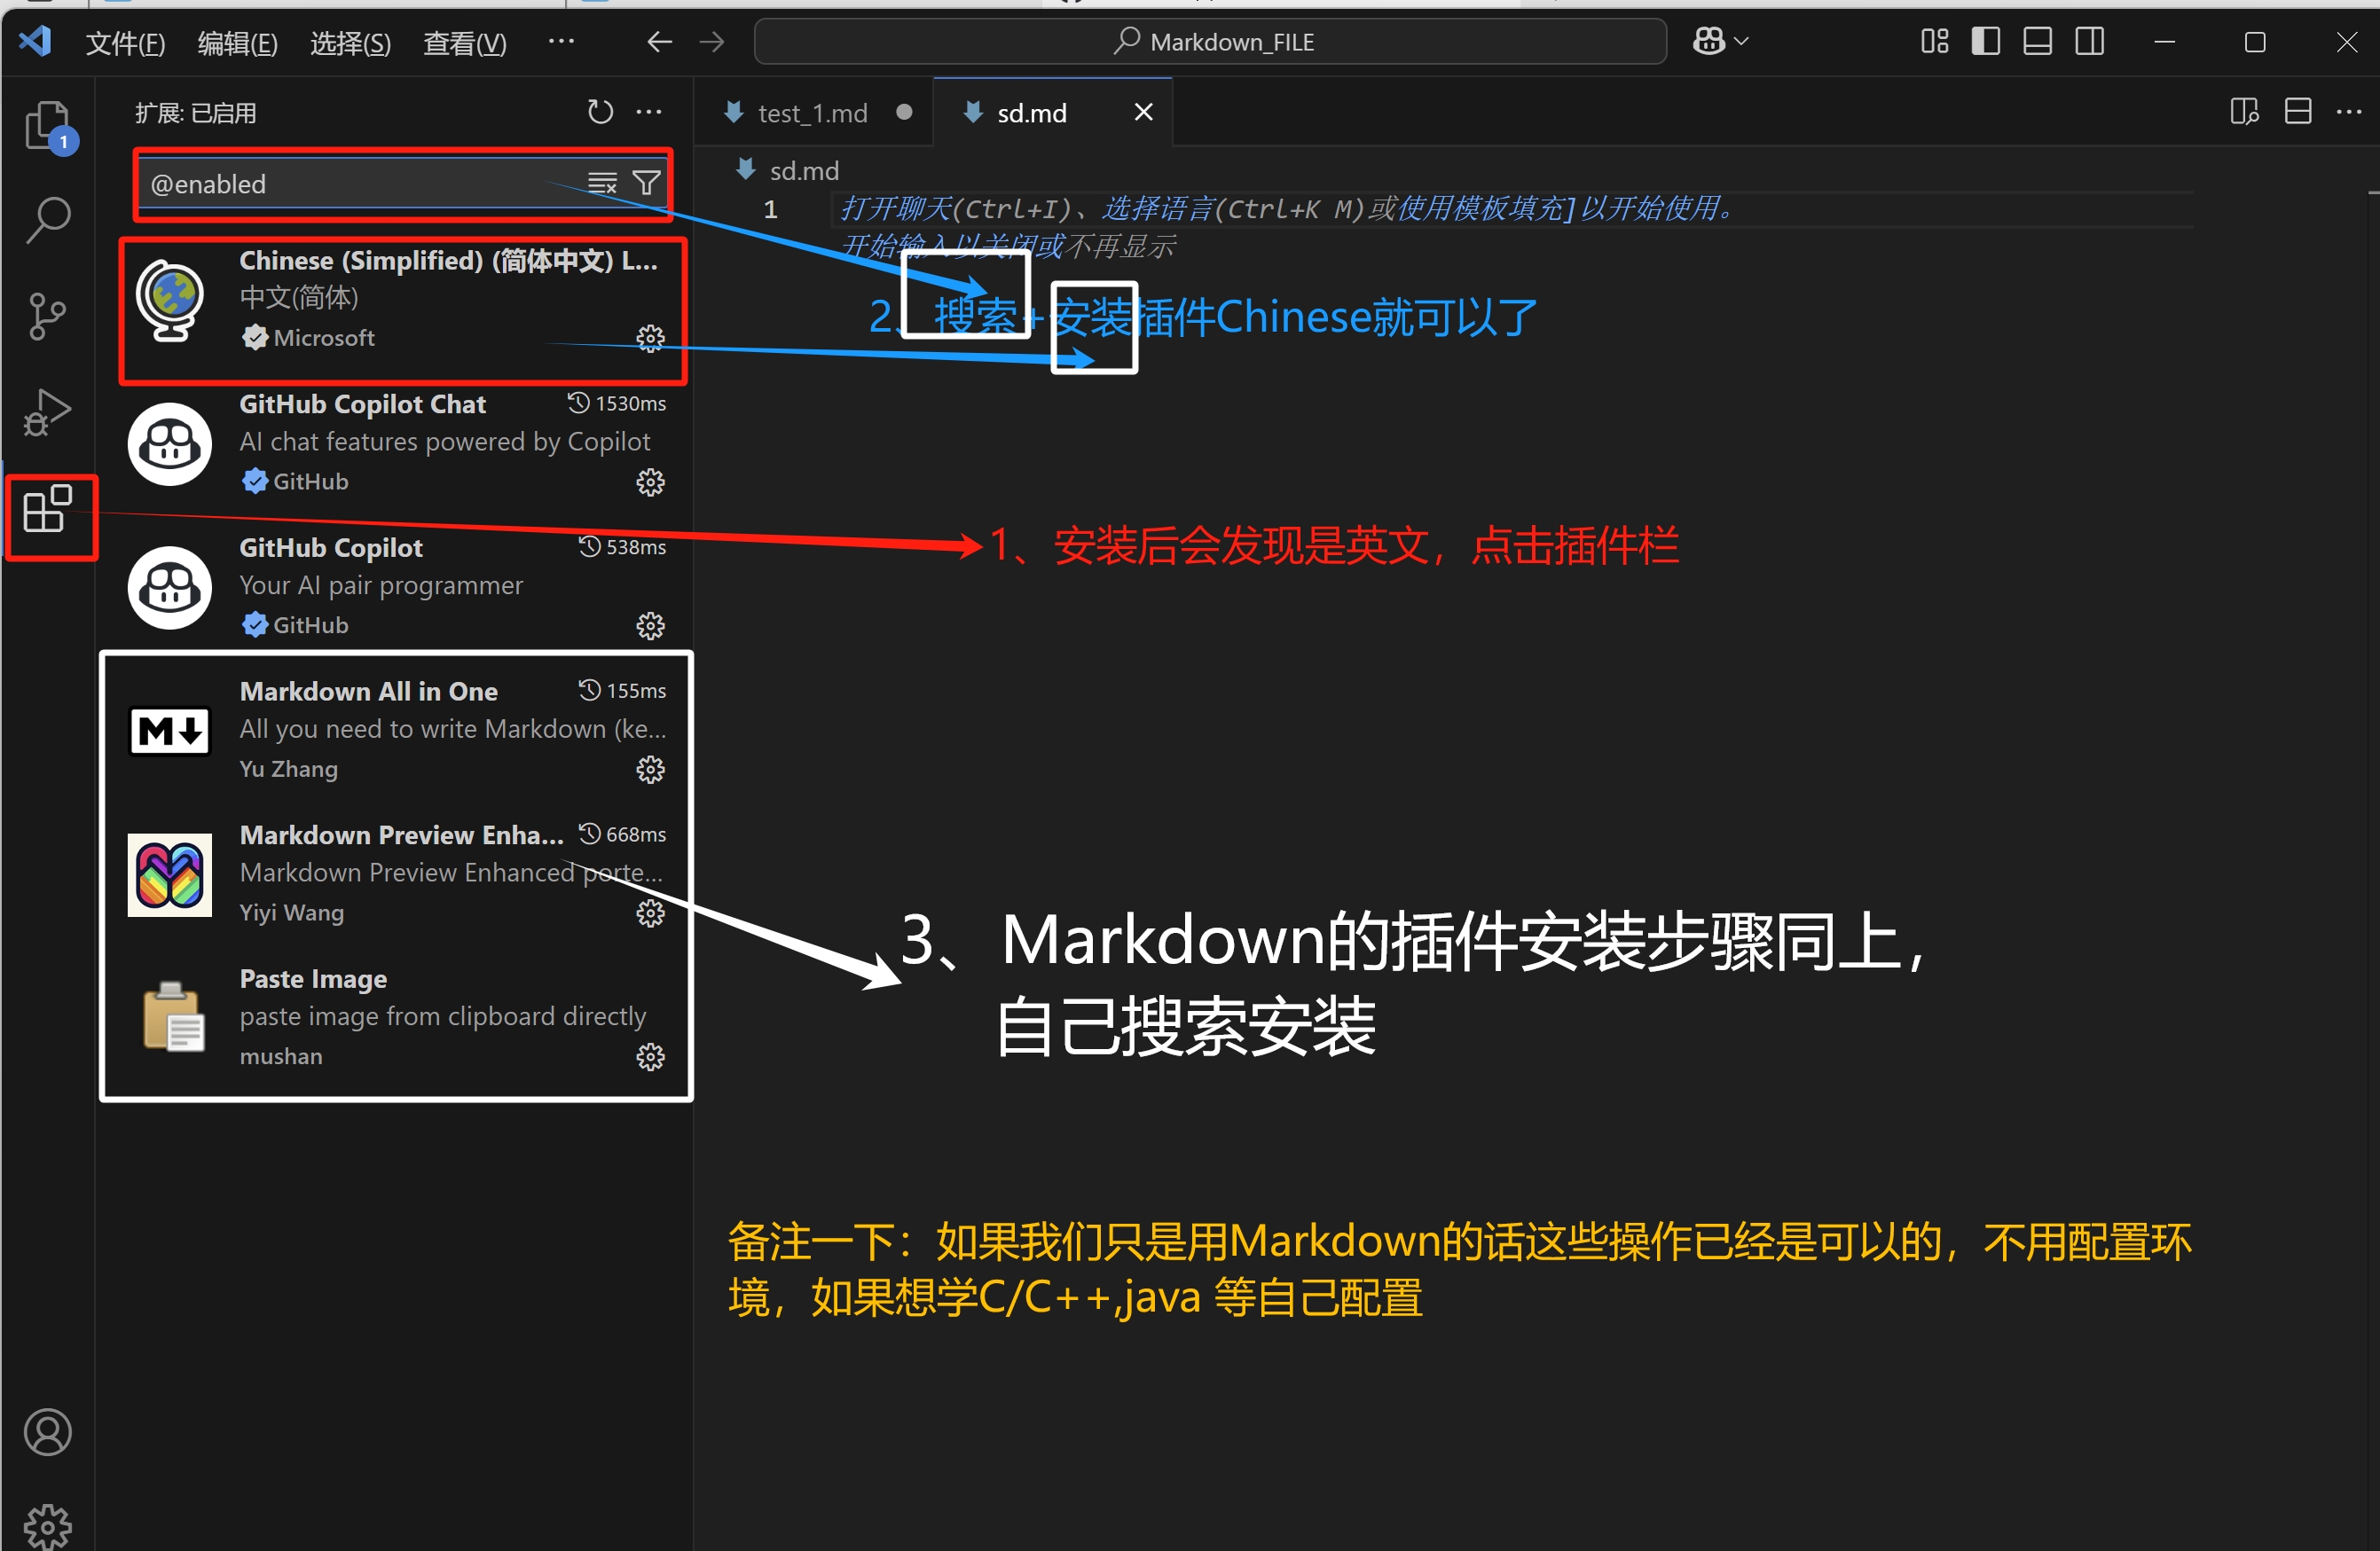Toggle the secondary sidebar
This screenshot has height=1551, width=2380.
tap(2089, 41)
